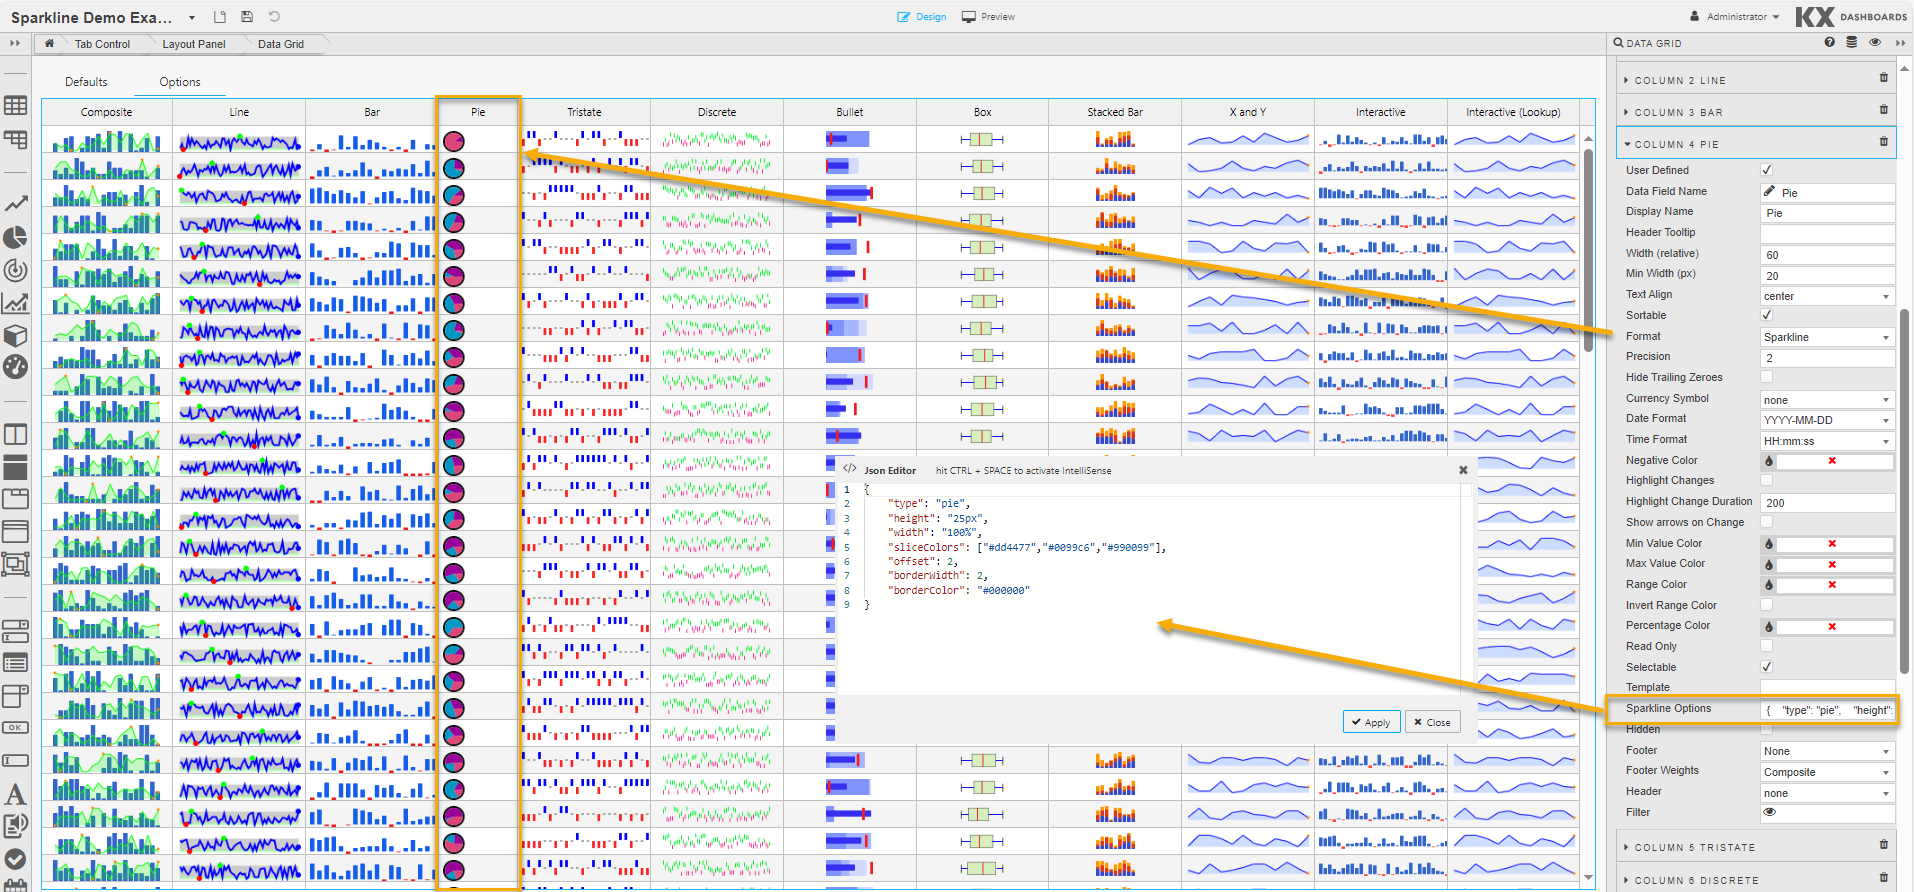Click the Home breadcrumb icon
1914x892 pixels.
49,44
